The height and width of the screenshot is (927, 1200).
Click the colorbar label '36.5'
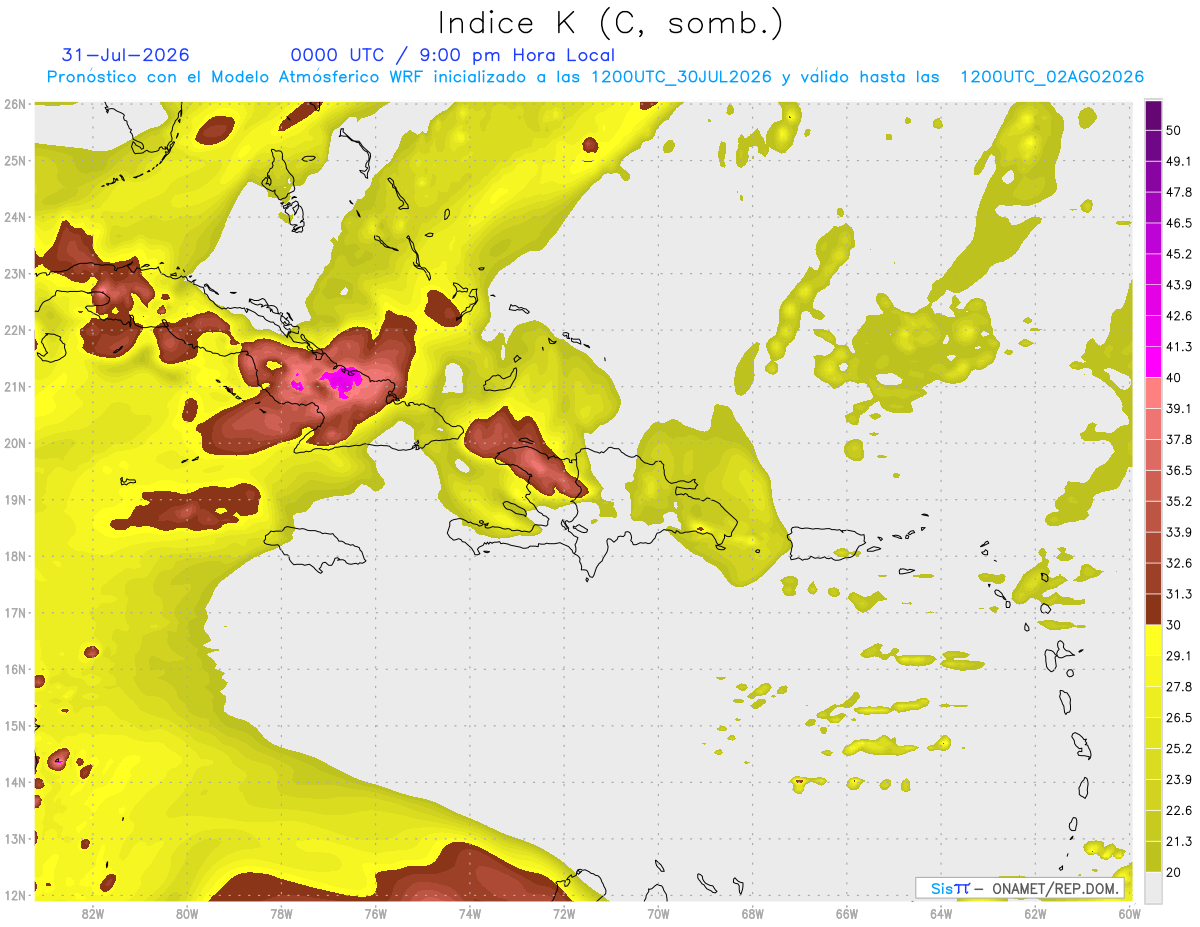point(1178,470)
